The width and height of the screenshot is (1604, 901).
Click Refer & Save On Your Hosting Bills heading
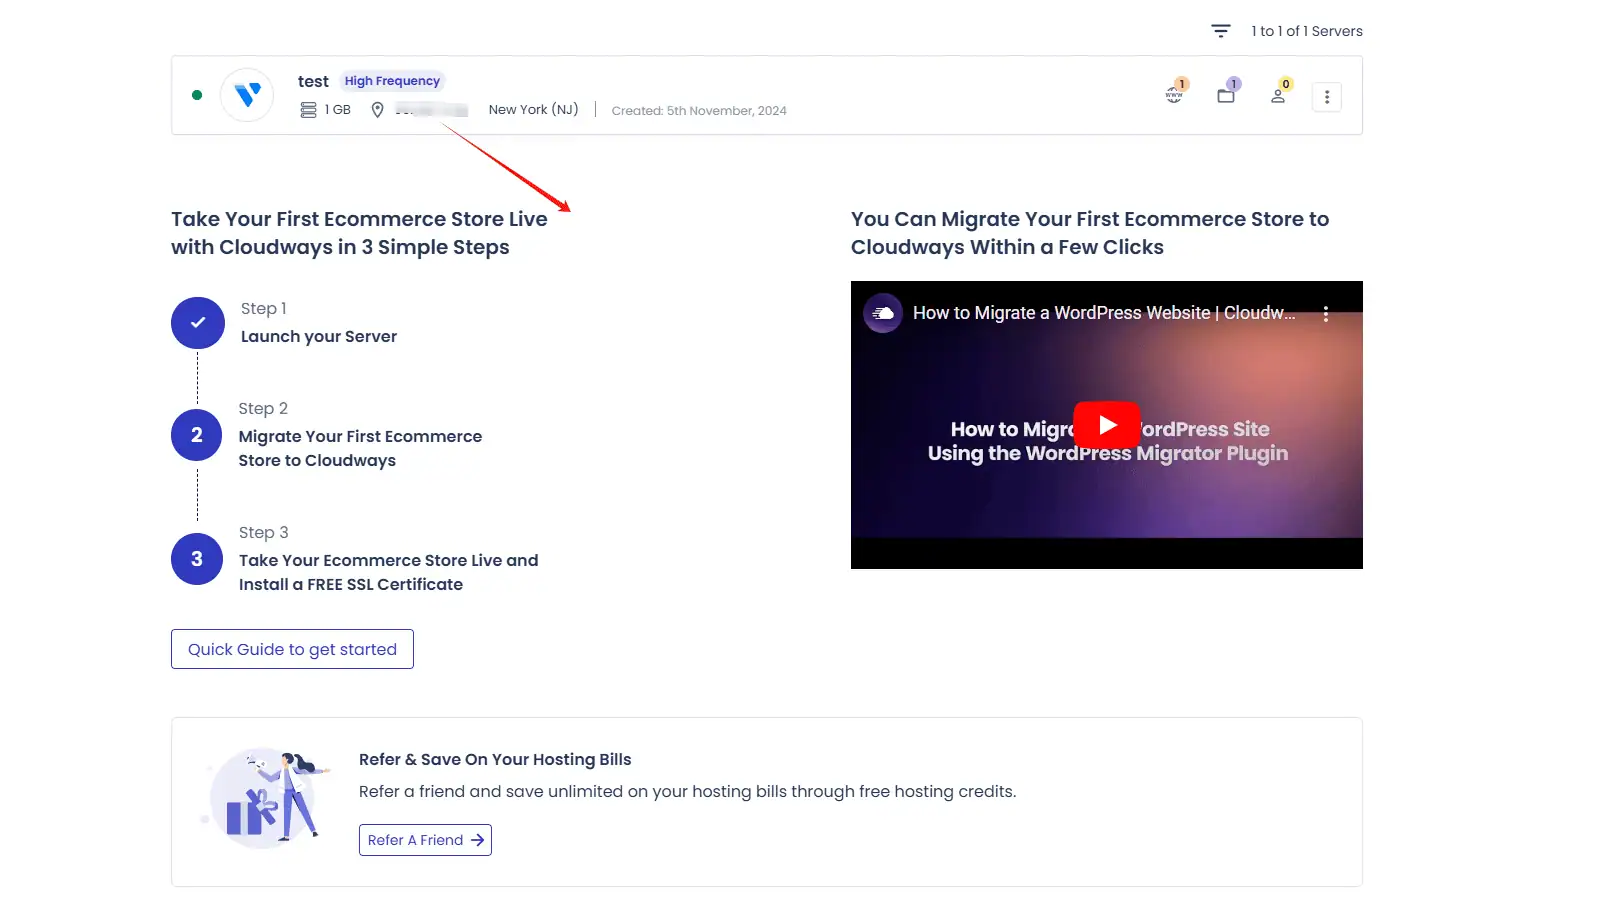(495, 760)
